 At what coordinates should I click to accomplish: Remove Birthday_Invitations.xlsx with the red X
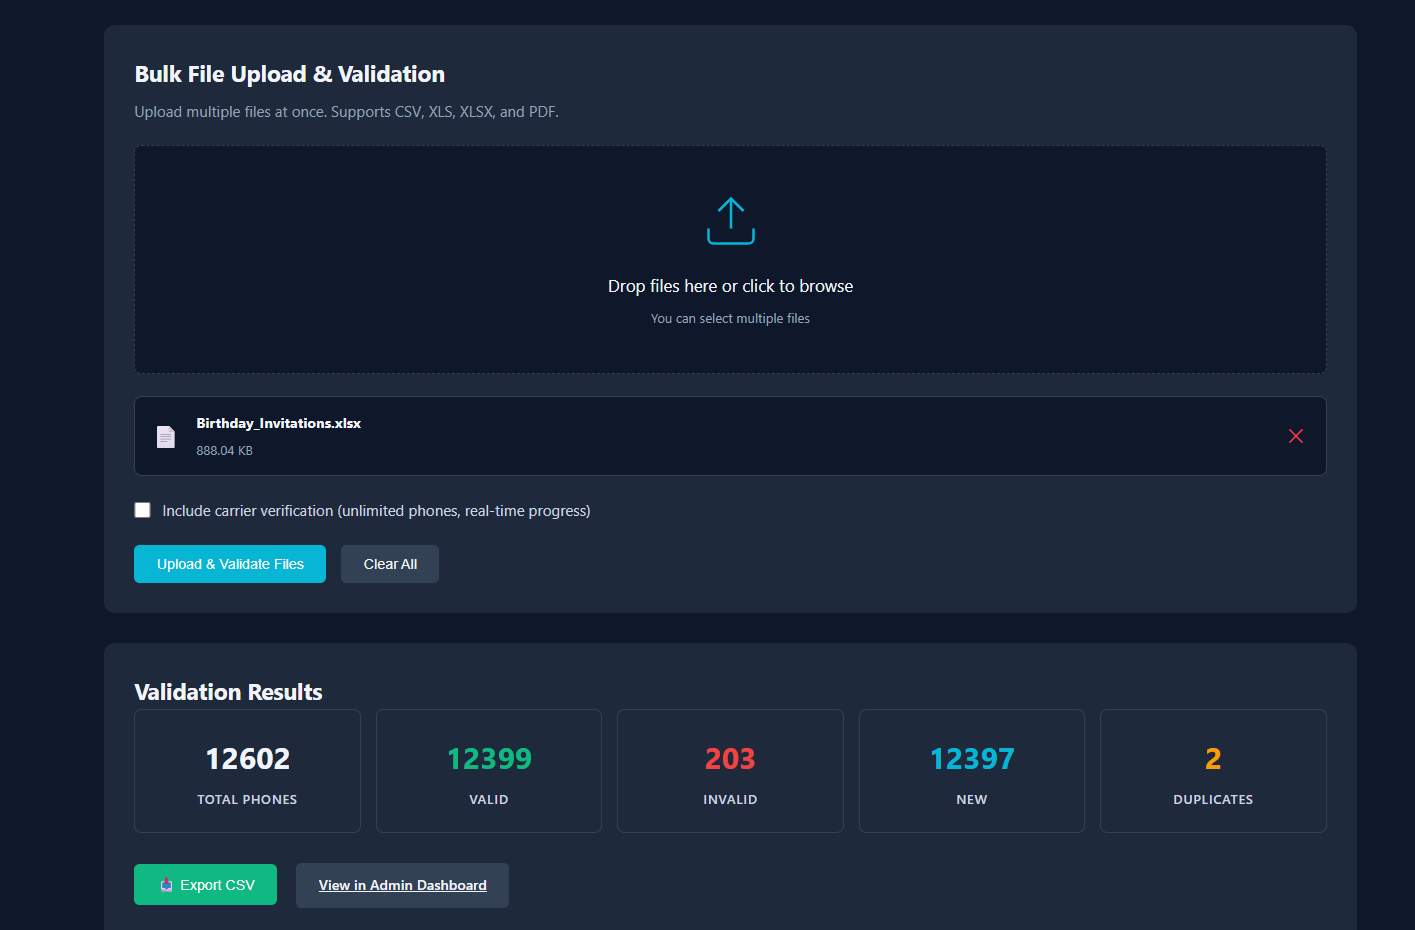[x=1295, y=436]
